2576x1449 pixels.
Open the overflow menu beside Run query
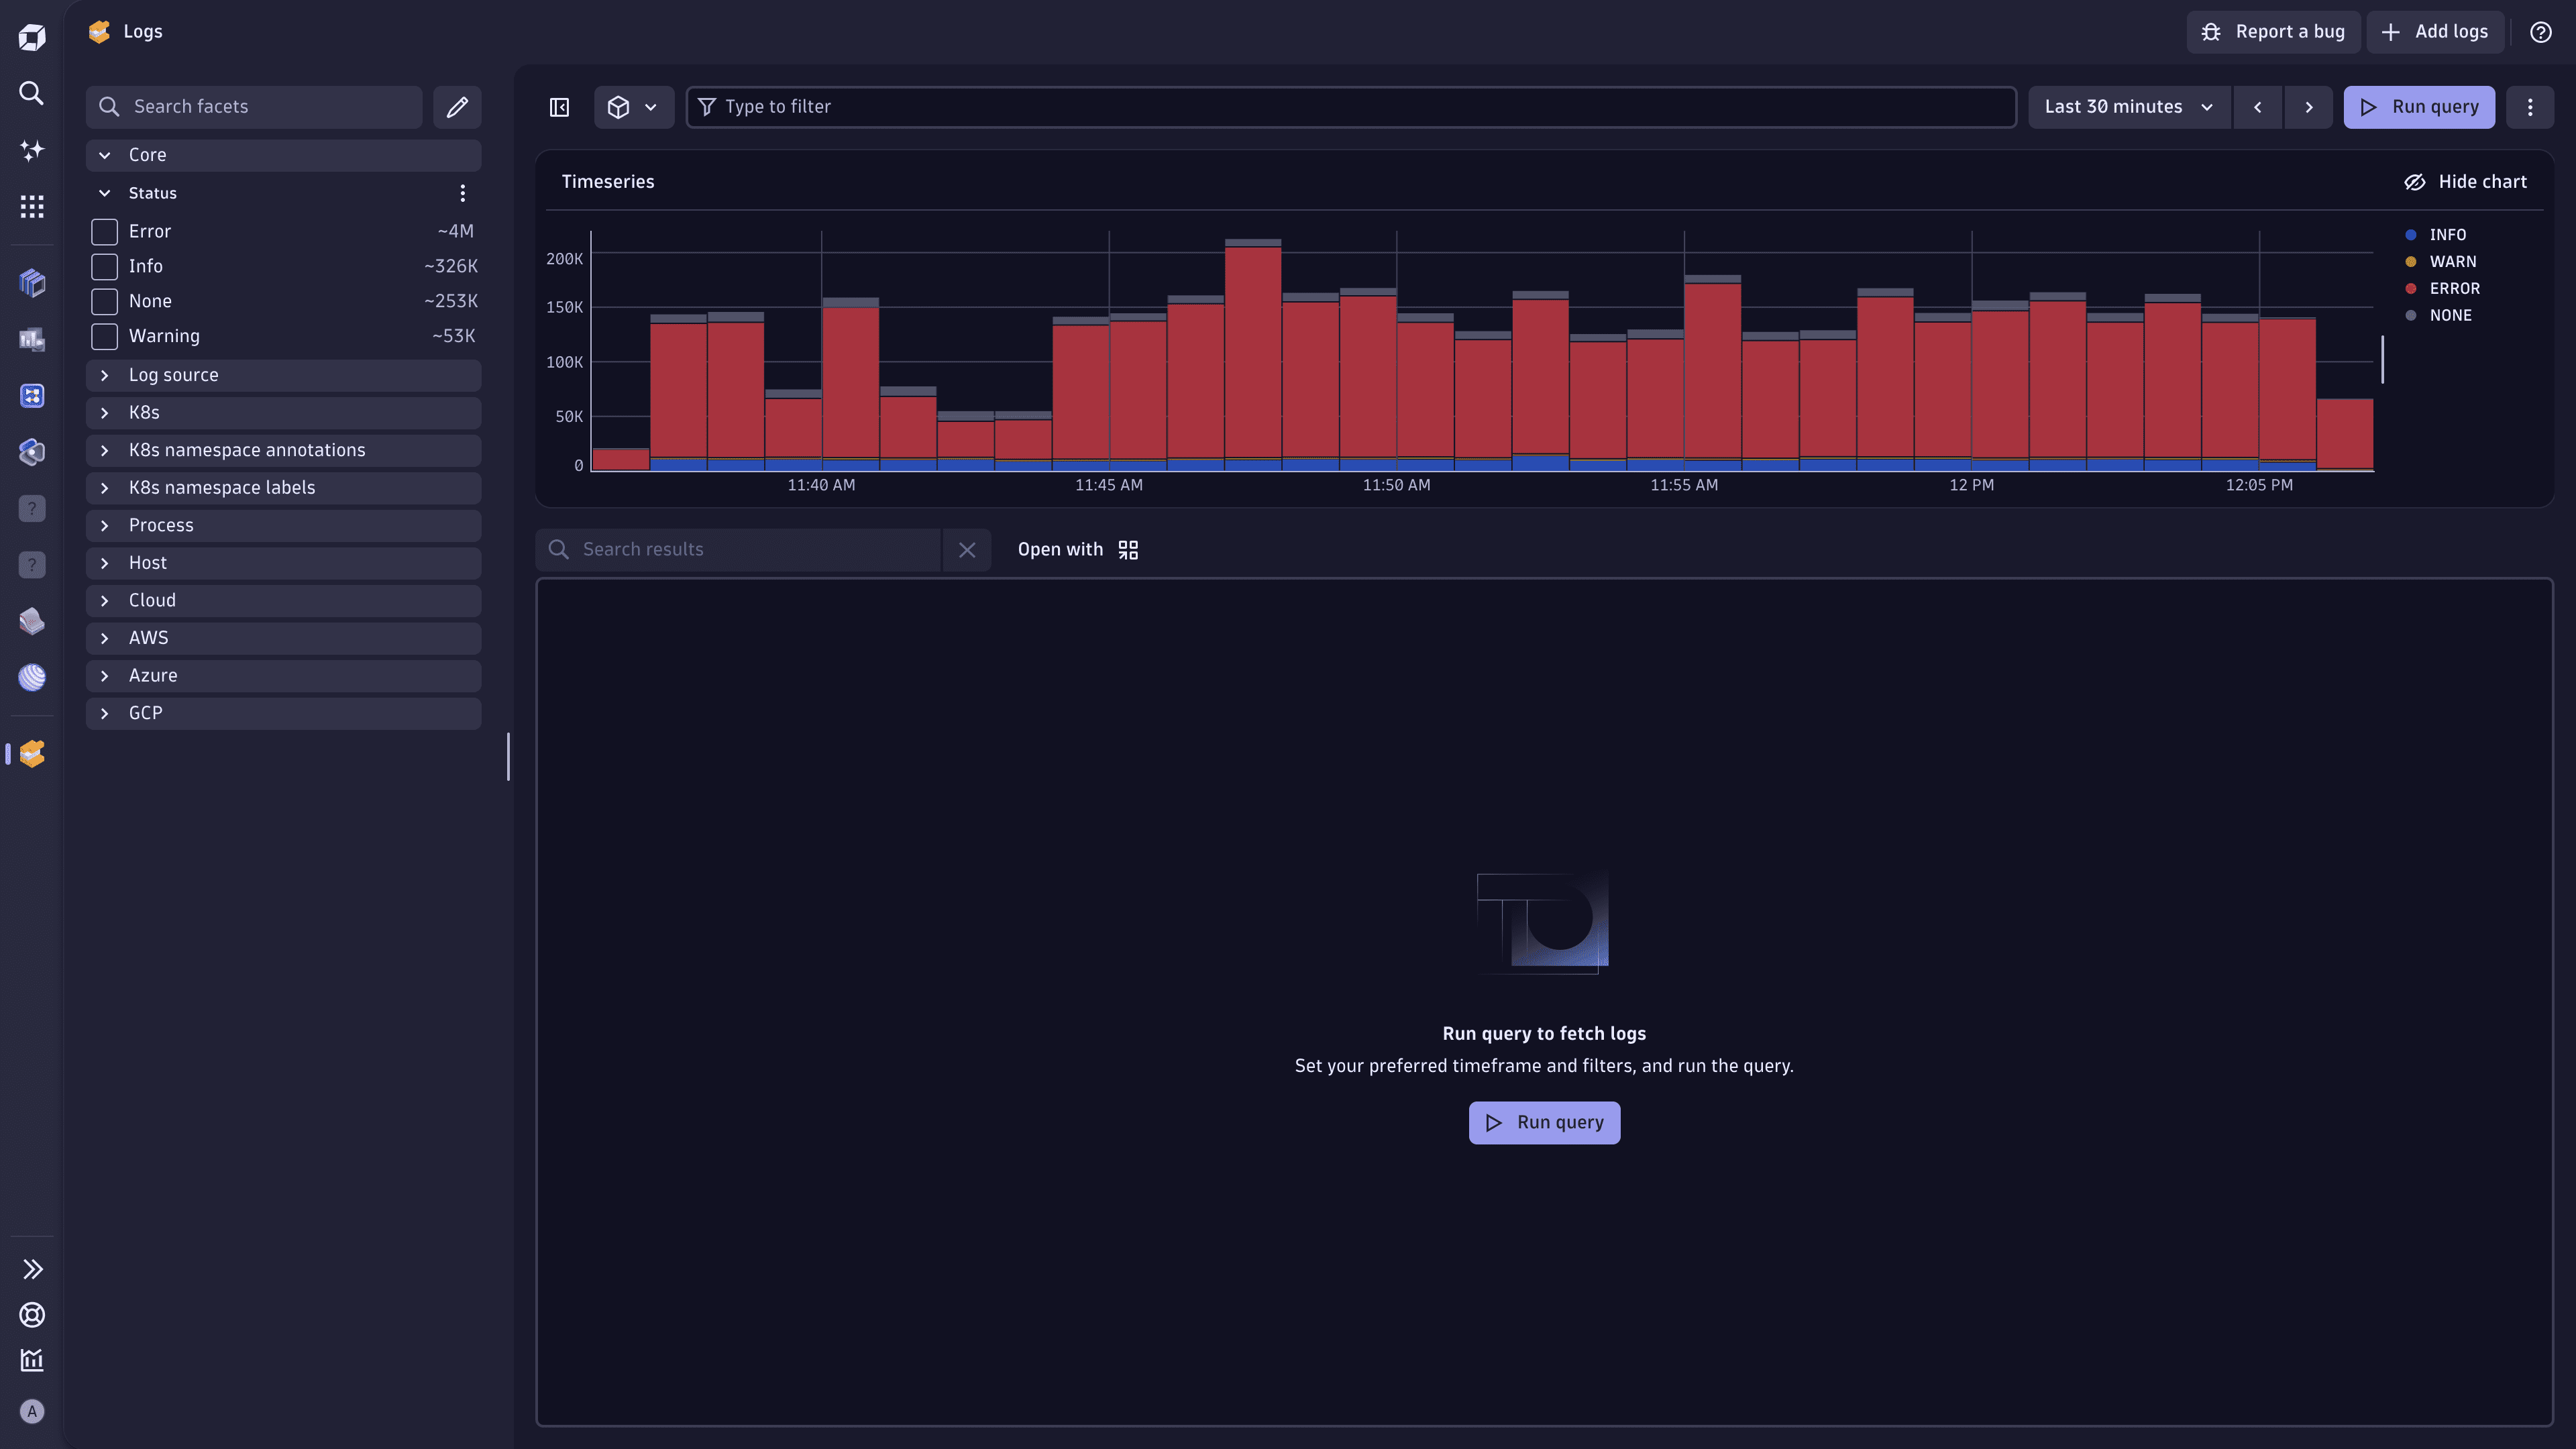click(2531, 106)
